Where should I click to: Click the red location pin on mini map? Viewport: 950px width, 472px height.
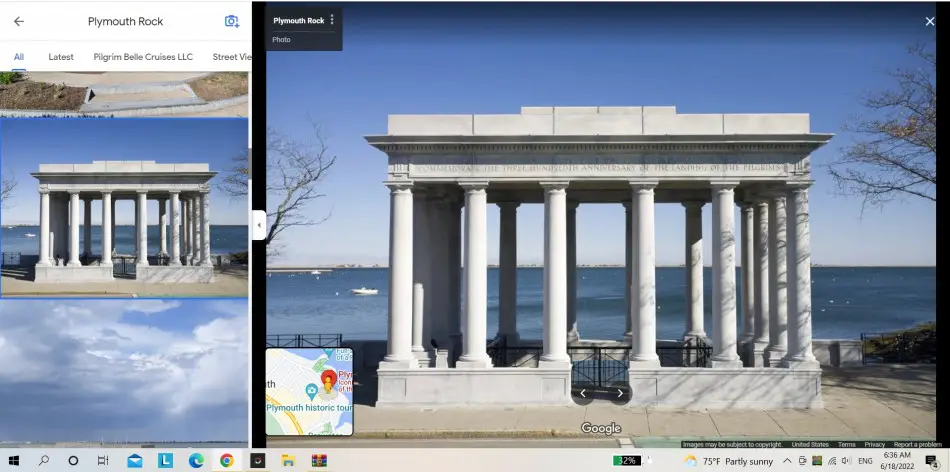click(x=328, y=377)
